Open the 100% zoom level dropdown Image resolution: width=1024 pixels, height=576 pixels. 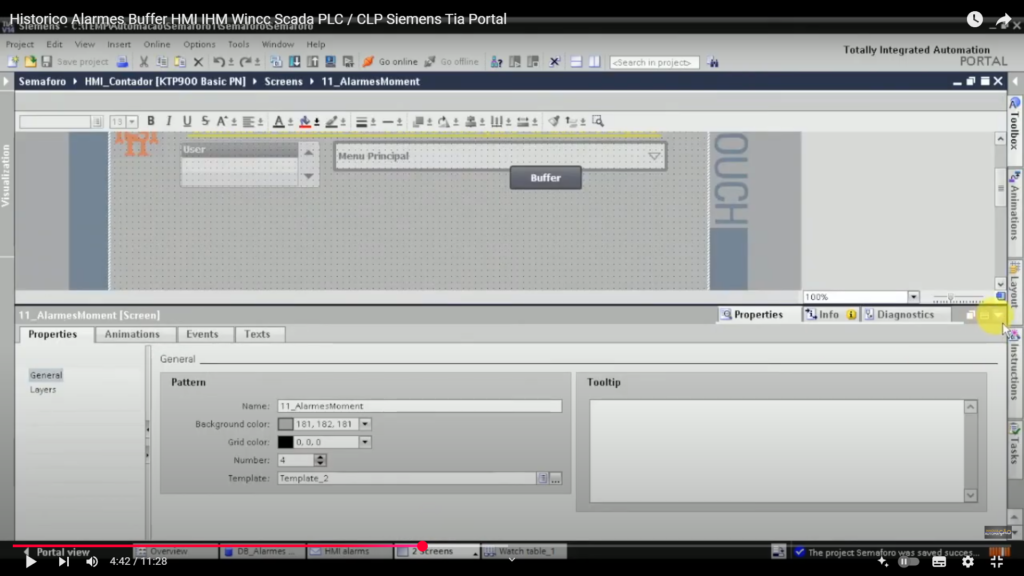coord(913,297)
